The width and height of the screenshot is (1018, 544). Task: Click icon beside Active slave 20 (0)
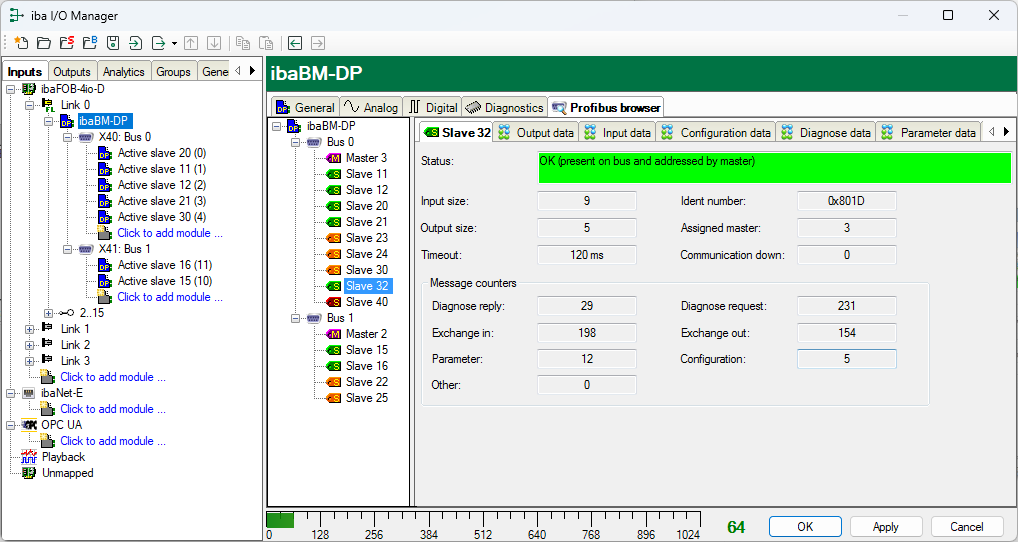(105, 153)
